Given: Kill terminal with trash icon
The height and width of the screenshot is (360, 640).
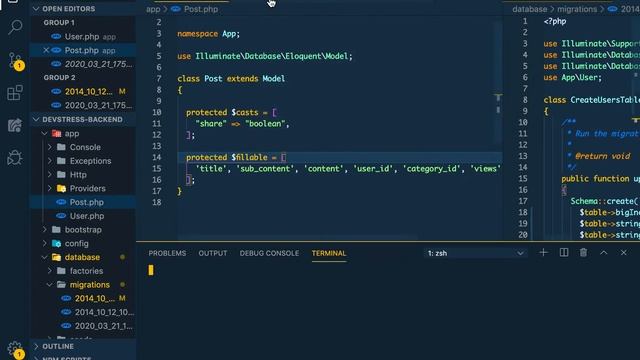Looking at the screenshot, I should (x=583, y=253).
